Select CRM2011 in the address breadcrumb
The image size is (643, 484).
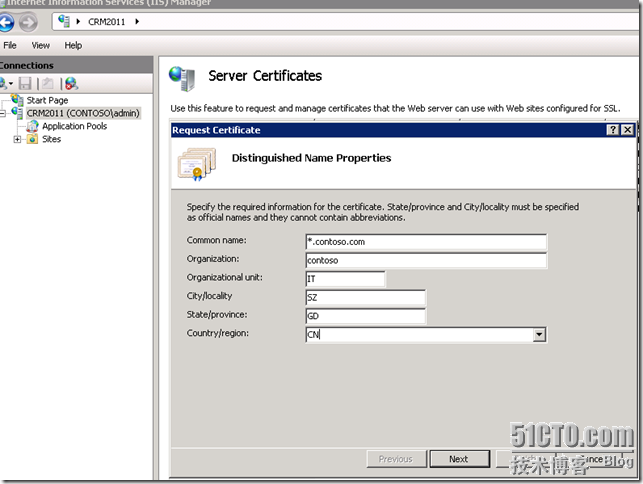click(107, 22)
